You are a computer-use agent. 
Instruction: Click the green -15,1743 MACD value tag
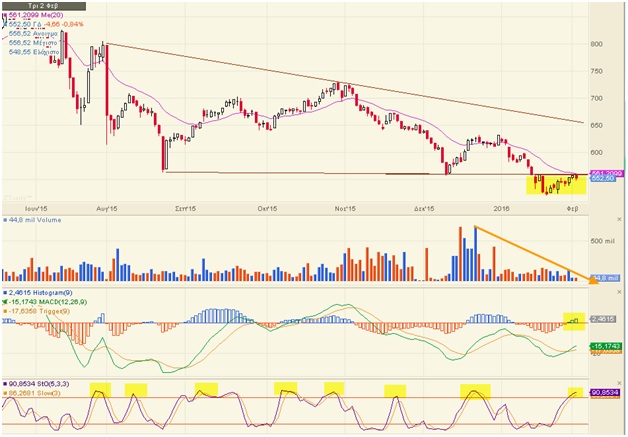(603, 346)
